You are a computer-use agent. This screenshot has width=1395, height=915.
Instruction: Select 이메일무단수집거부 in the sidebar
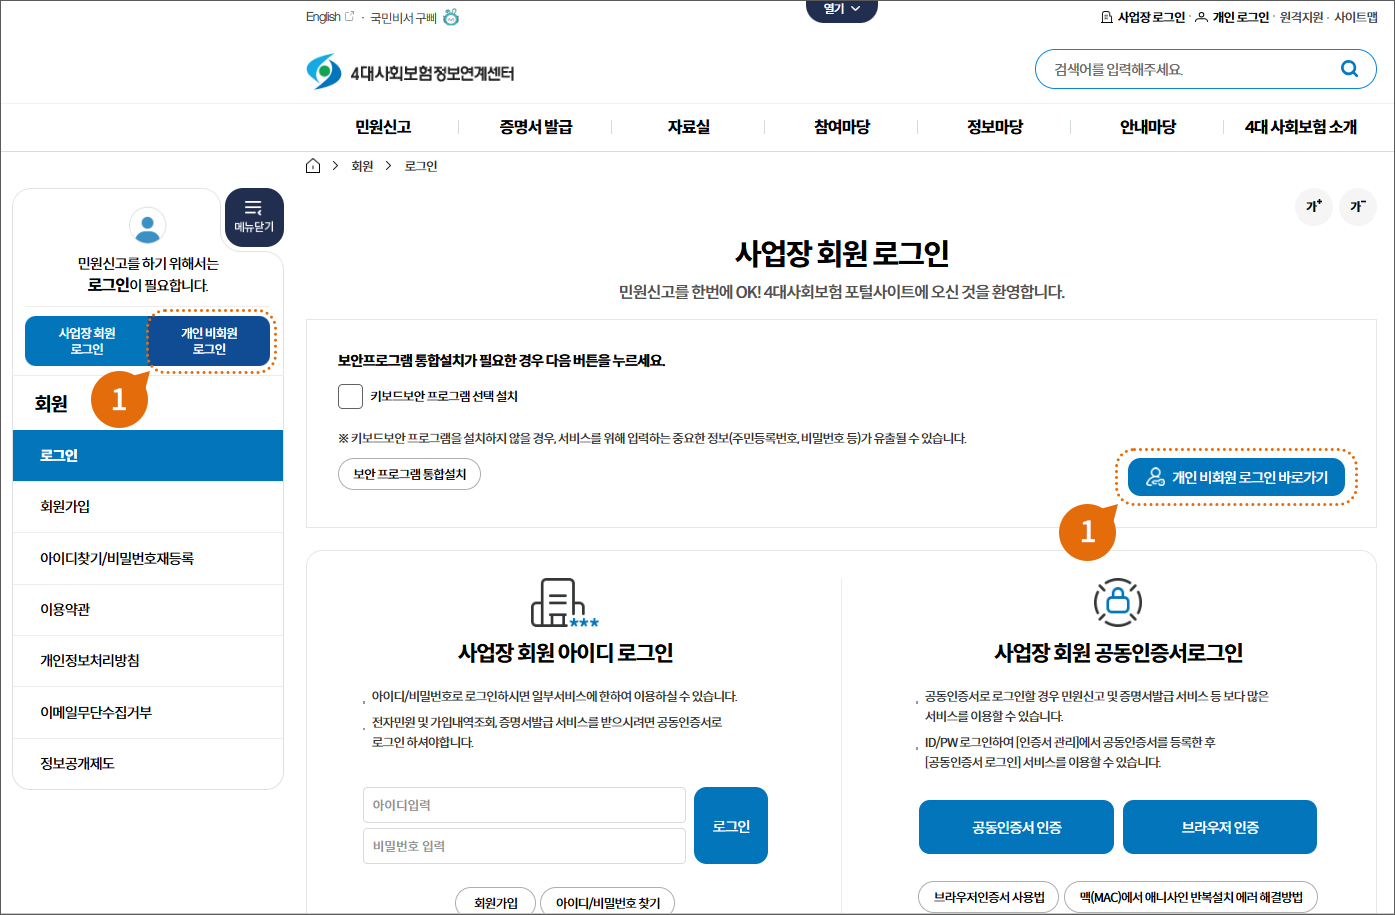coord(148,713)
